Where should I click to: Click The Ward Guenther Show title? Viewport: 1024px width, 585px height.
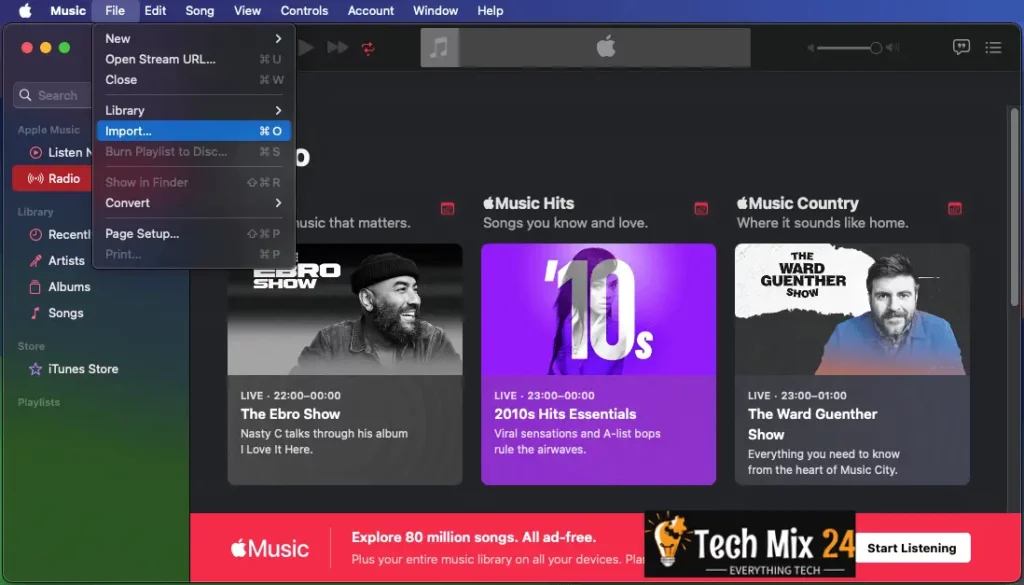(x=812, y=424)
